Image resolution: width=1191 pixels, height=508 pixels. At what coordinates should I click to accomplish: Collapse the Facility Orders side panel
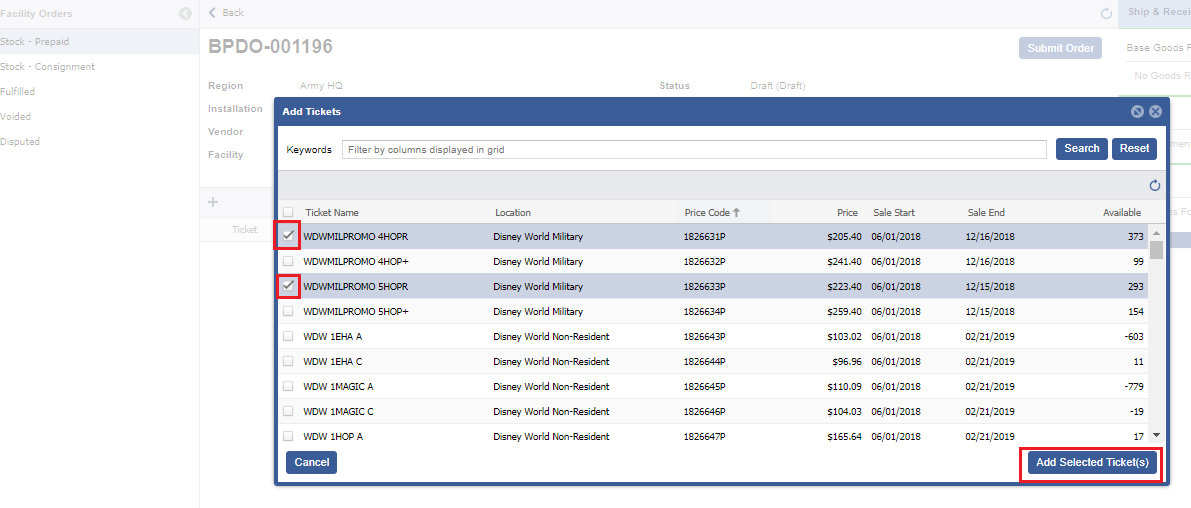click(185, 14)
